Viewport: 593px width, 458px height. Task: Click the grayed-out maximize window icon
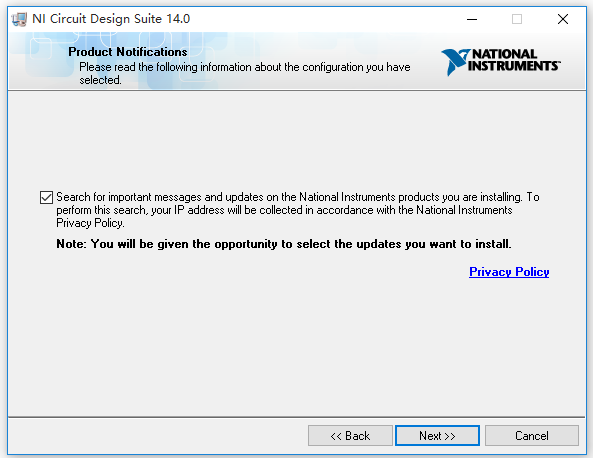click(517, 19)
